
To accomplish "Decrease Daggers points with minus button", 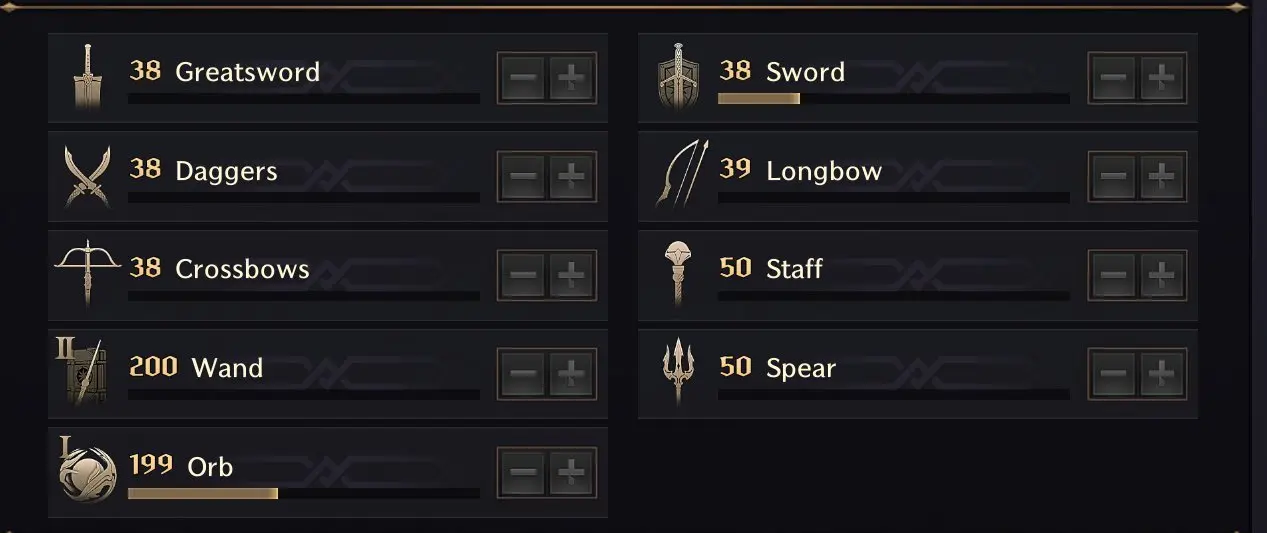I will click(x=522, y=177).
